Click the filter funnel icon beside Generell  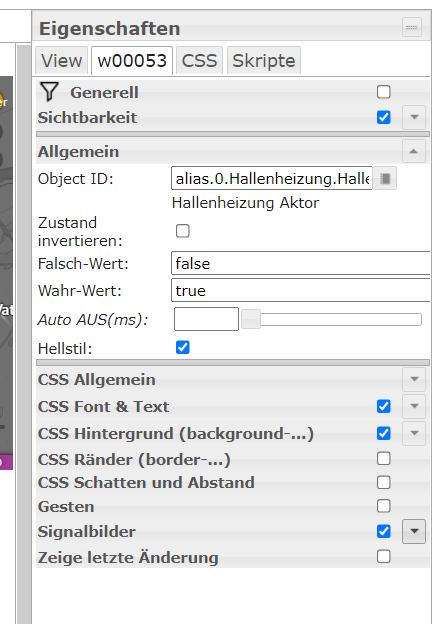pyautogui.click(x=49, y=92)
